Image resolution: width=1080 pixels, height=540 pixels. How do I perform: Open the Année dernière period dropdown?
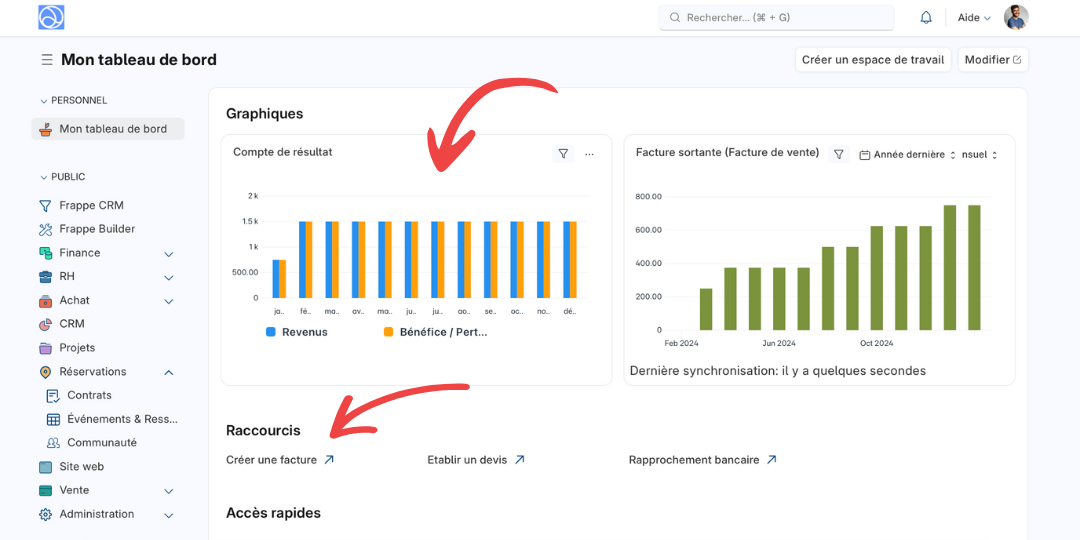coord(908,155)
